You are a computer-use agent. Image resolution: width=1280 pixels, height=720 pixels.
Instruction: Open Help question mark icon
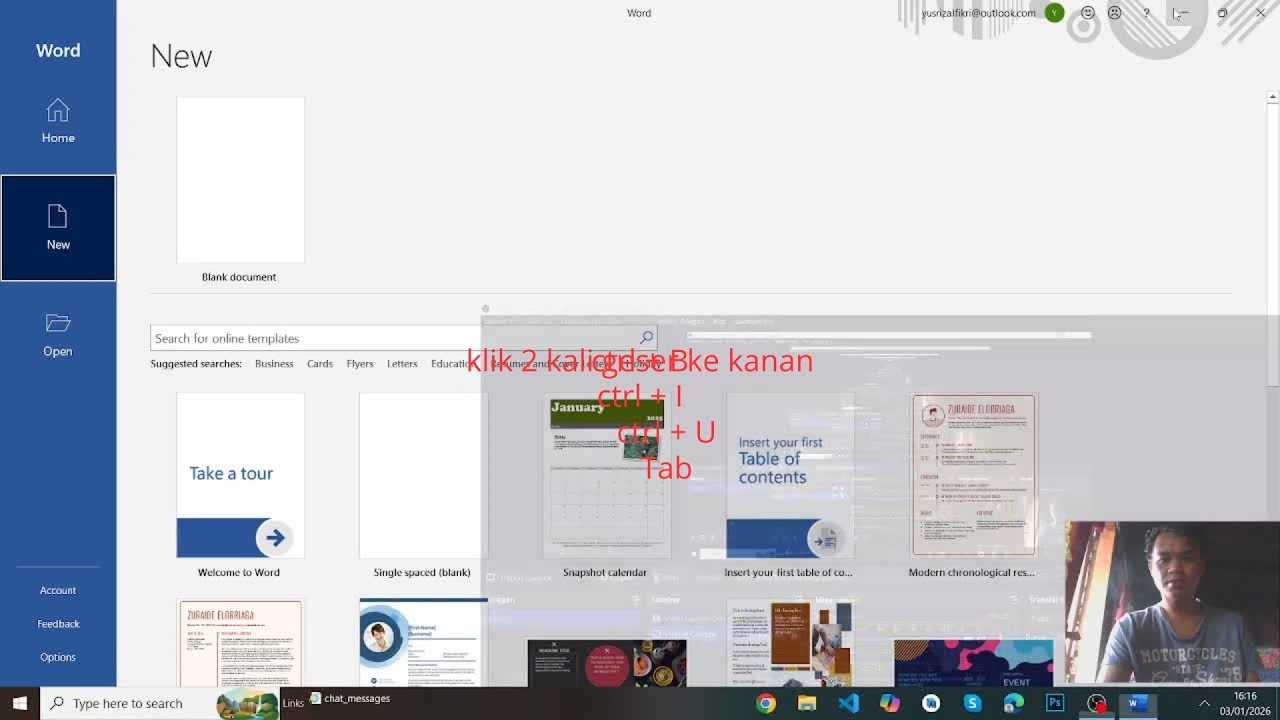(x=1146, y=13)
